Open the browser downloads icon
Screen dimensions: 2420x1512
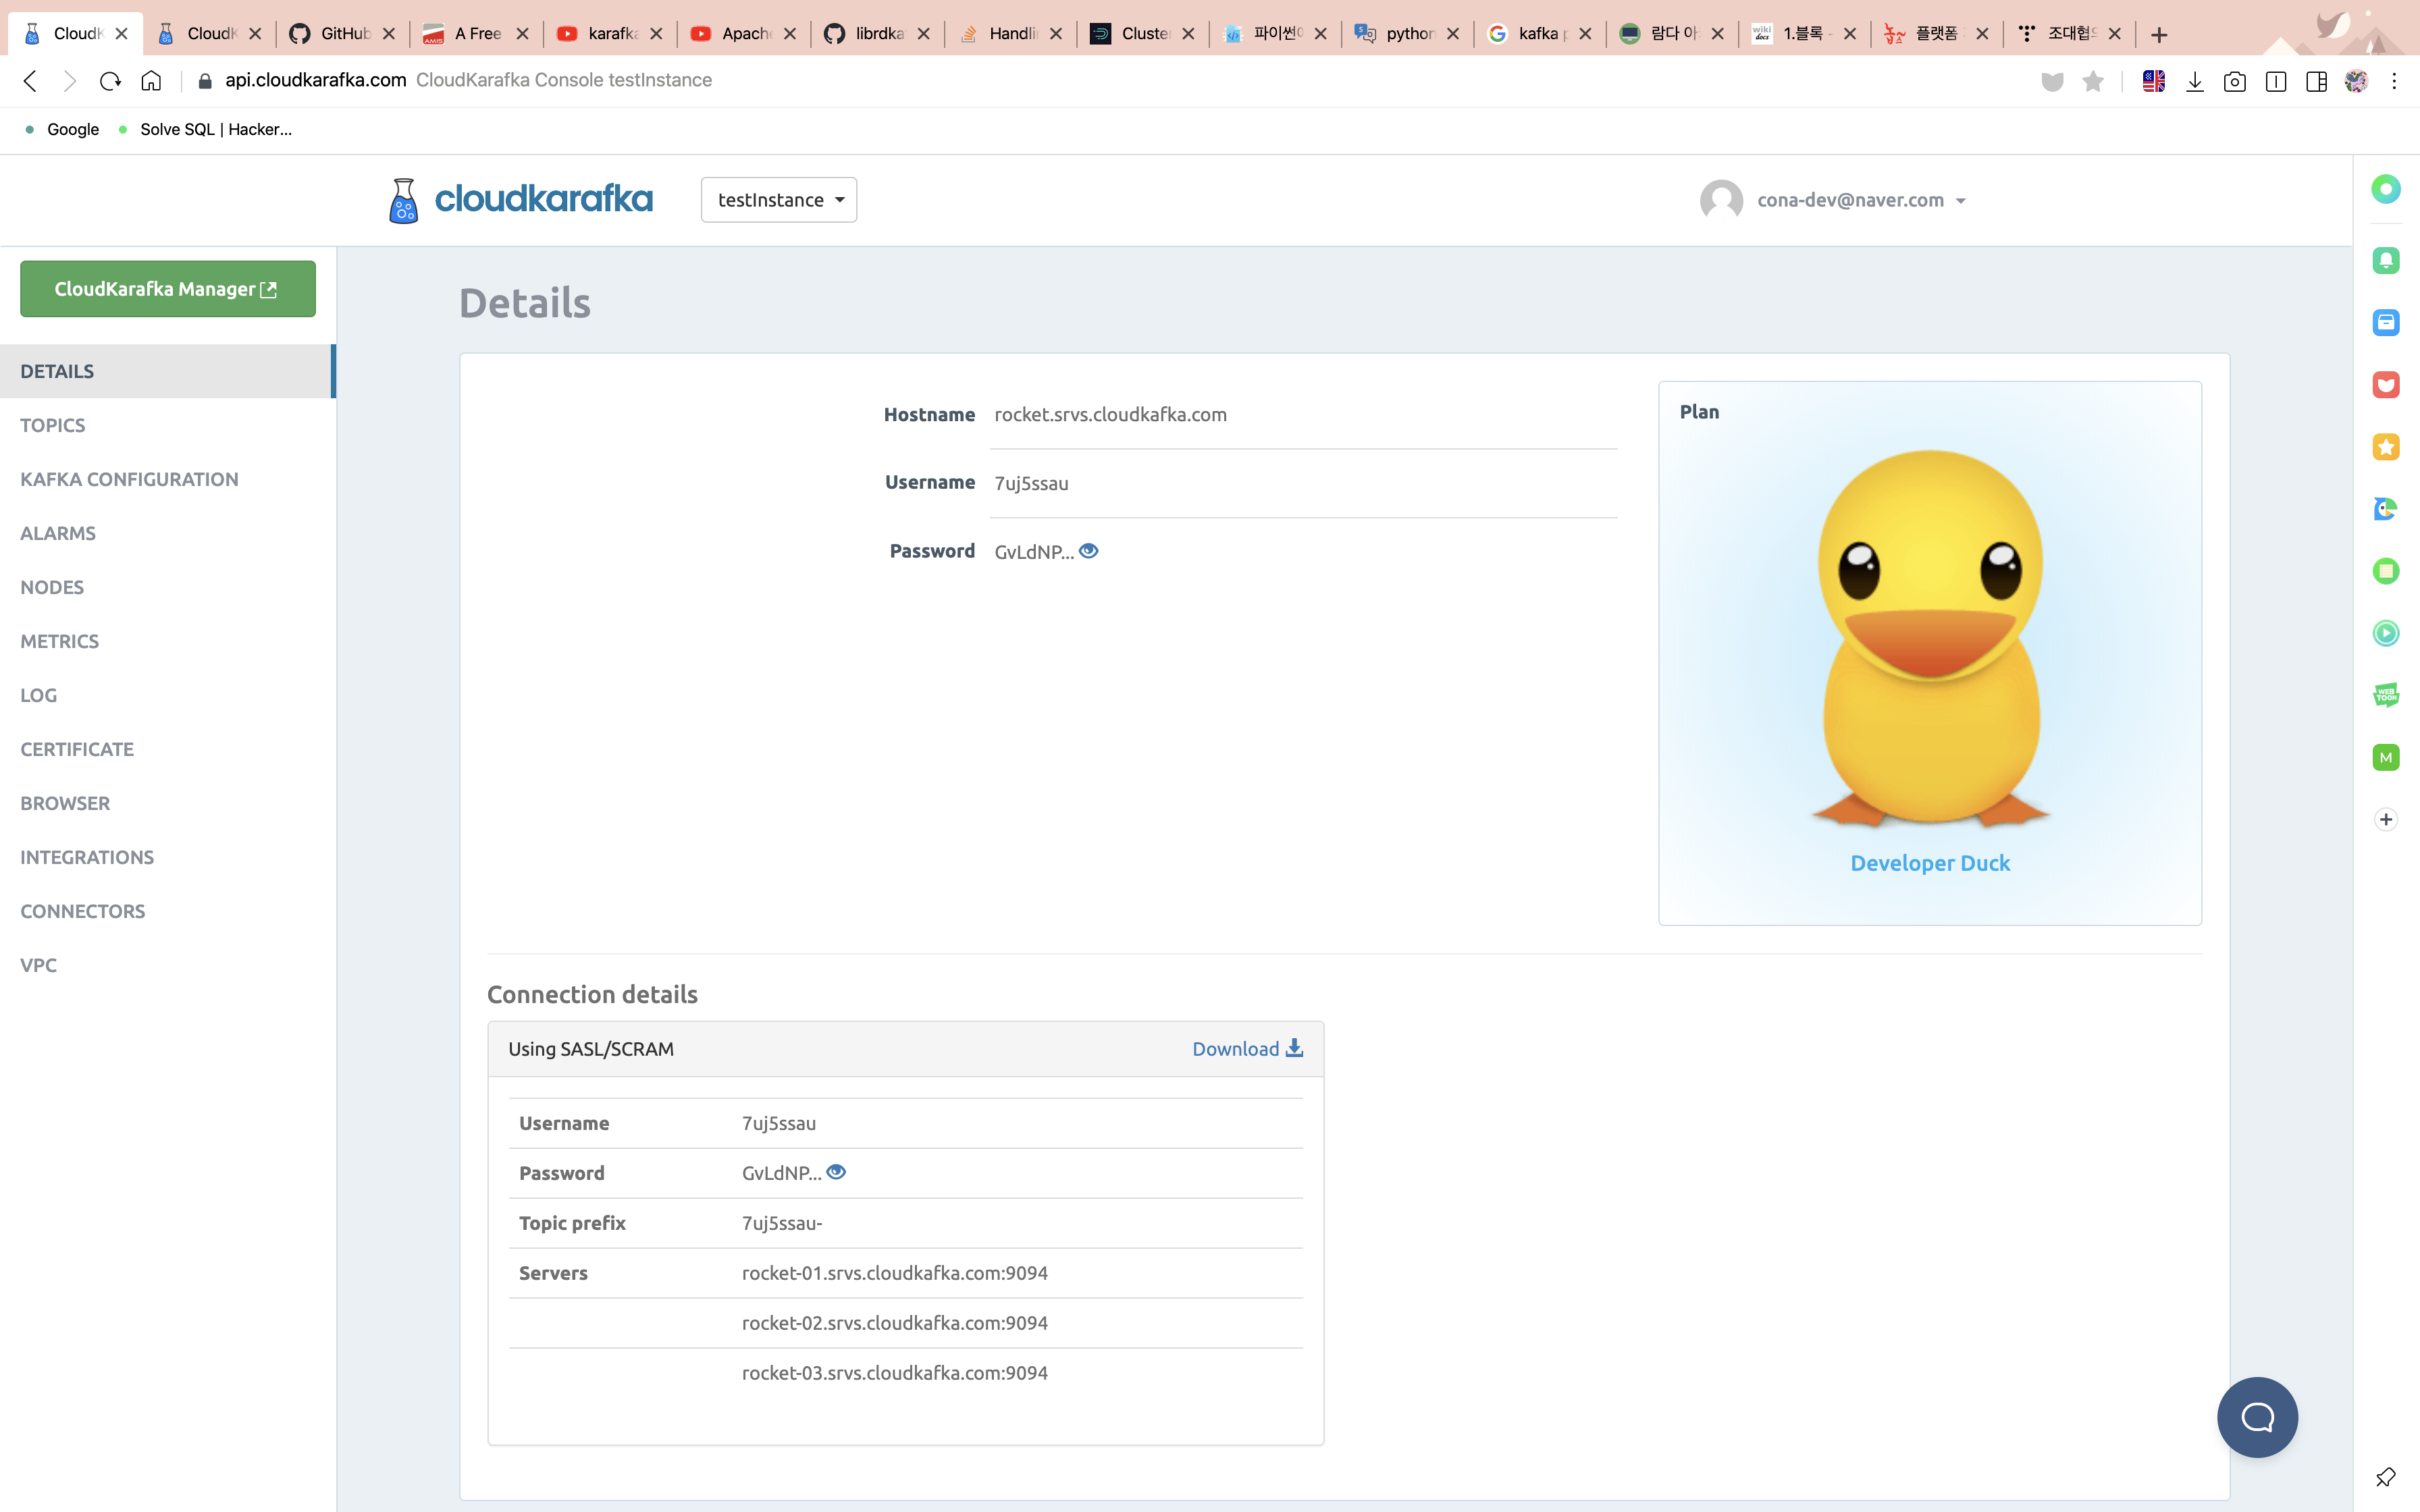2194,81
